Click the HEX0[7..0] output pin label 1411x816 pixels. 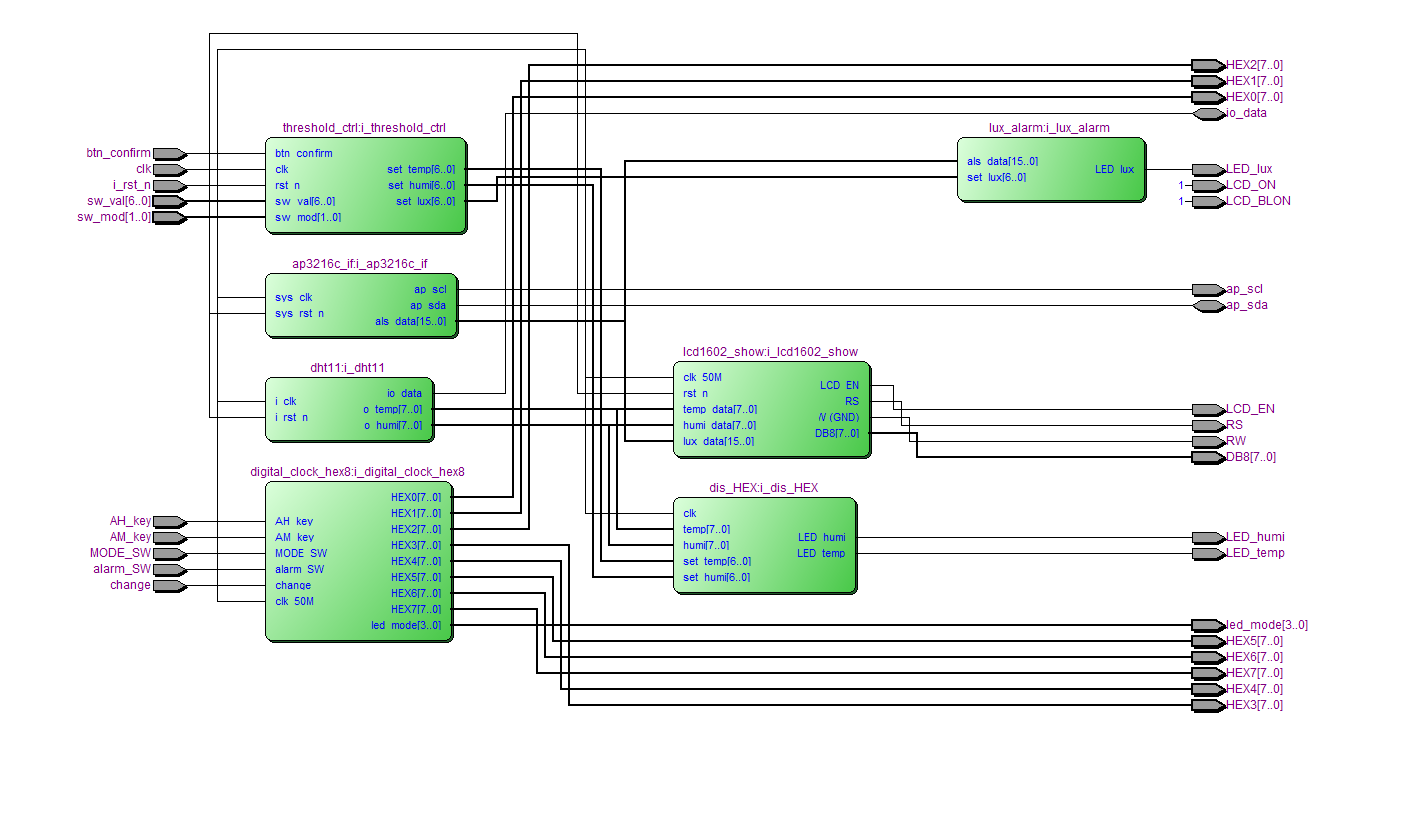click(1255, 98)
